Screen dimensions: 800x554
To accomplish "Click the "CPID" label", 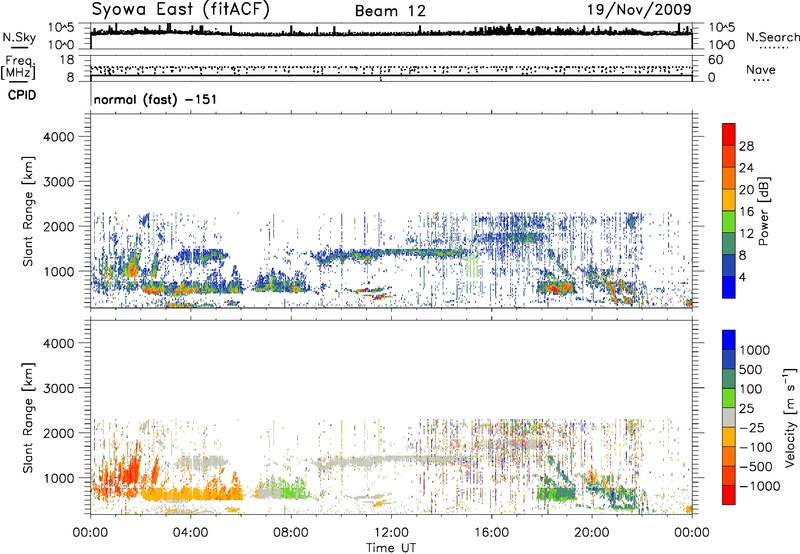I will [21, 95].
